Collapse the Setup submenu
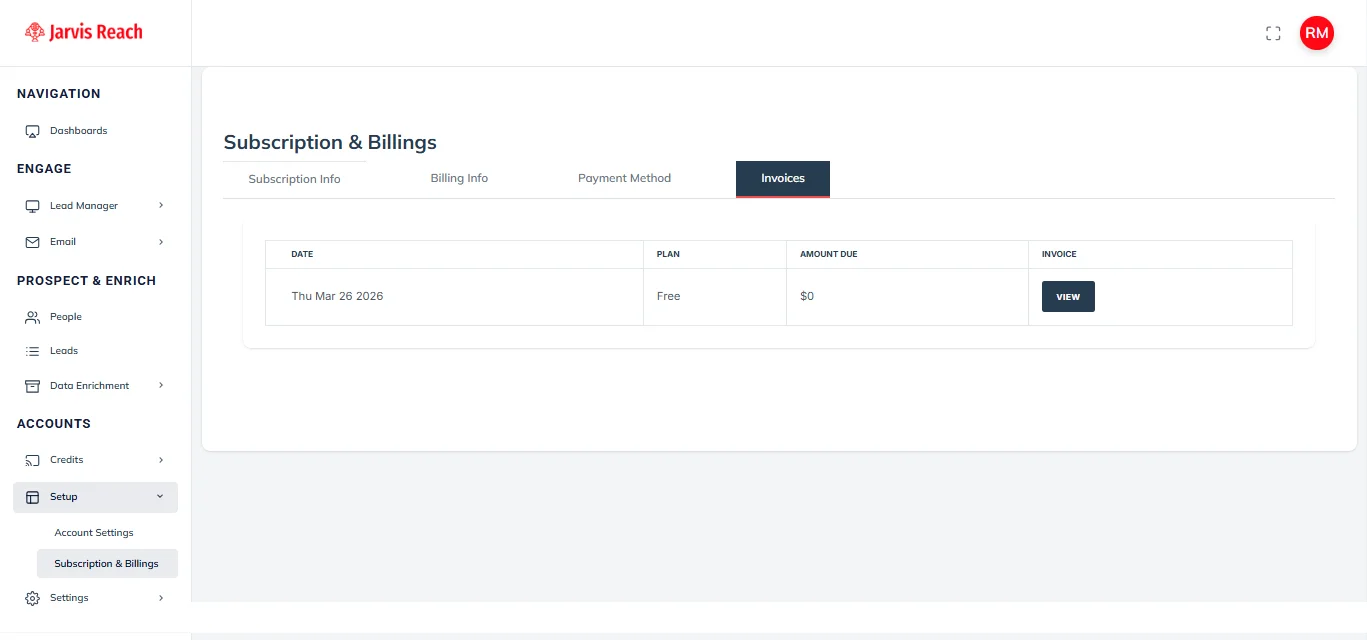Viewport: 1367px width, 640px height. click(160, 496)
